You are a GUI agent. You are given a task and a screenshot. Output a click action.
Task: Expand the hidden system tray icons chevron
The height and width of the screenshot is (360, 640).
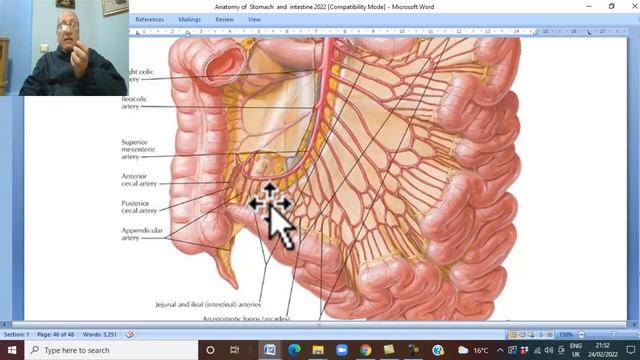500,350
